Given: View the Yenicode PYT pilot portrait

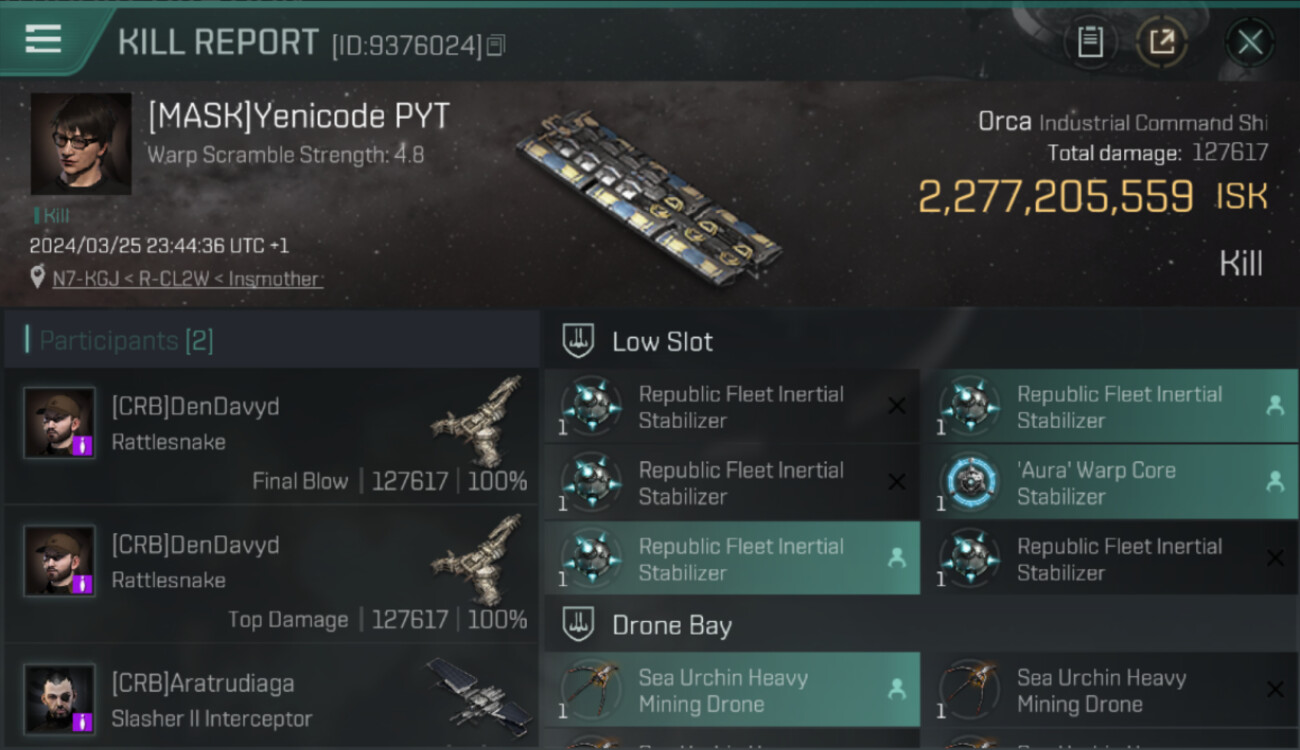Looking at the screenshot, I should click(x=81, y=144).
